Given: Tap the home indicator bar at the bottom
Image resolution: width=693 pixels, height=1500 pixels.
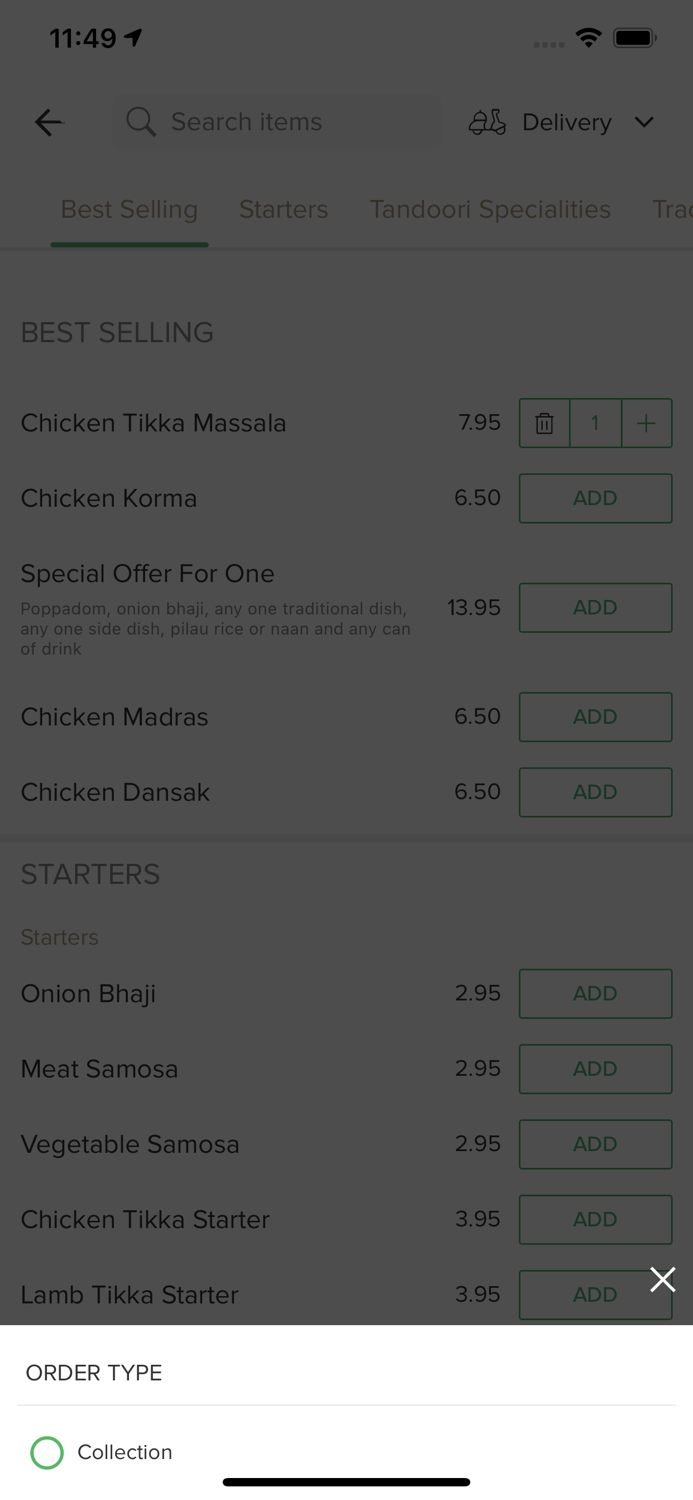Looking at the screenshot, I should pyautogui.click(x=346, y=1482).
